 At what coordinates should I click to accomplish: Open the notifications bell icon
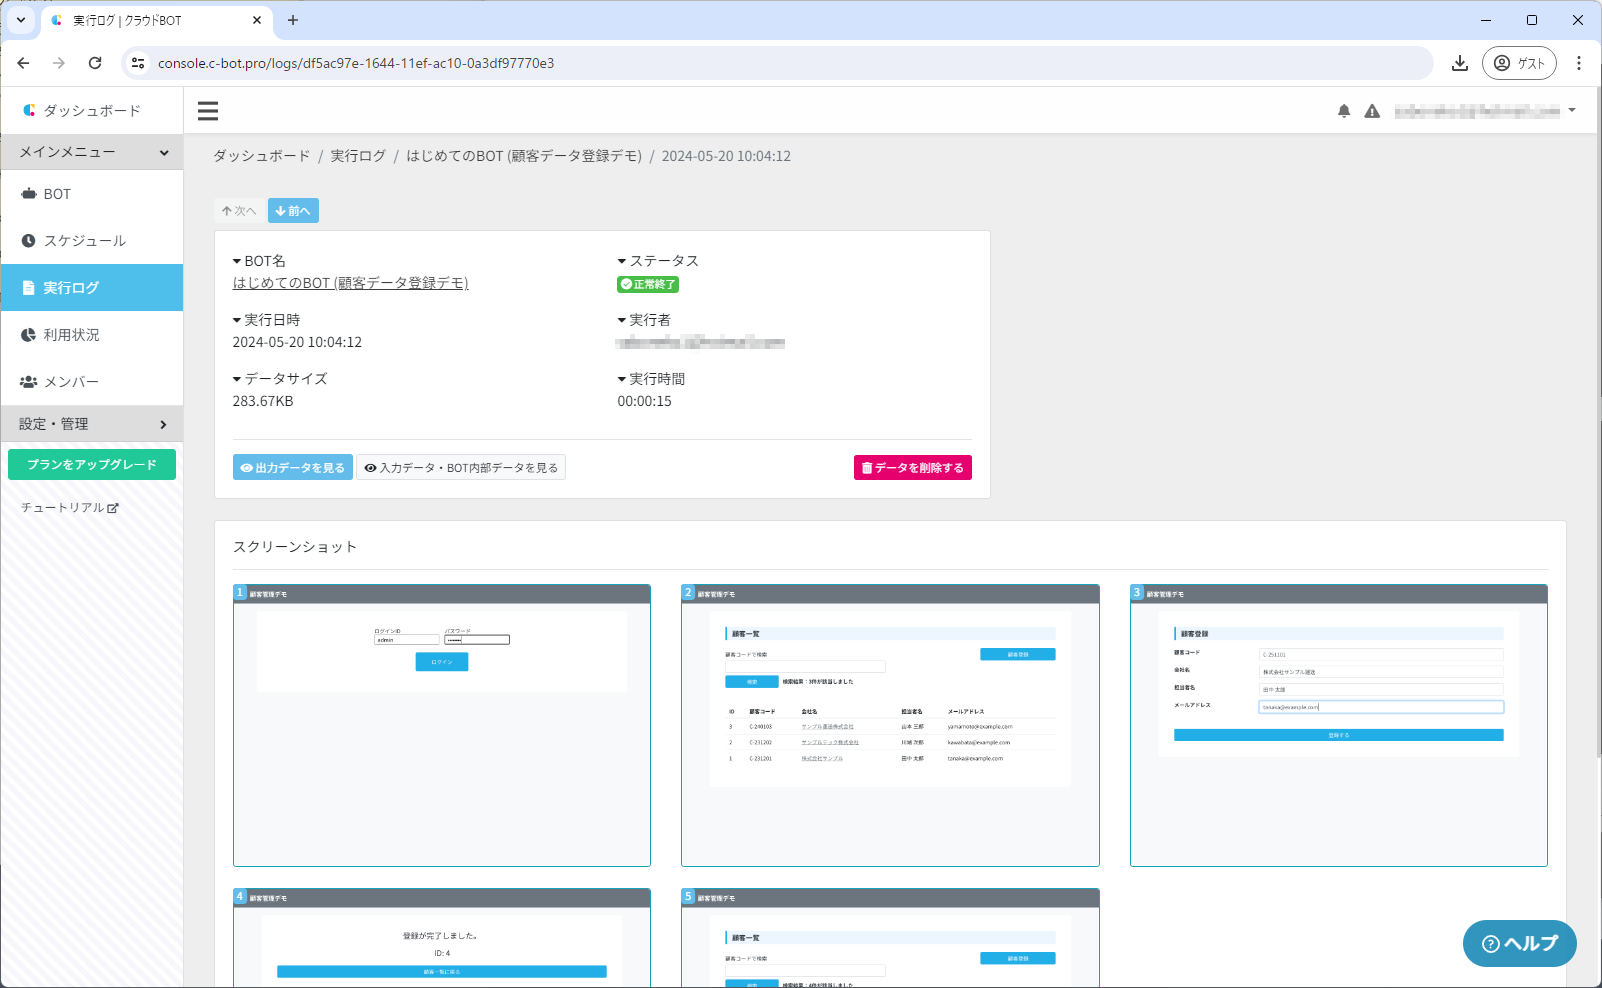pos(1344,111)
